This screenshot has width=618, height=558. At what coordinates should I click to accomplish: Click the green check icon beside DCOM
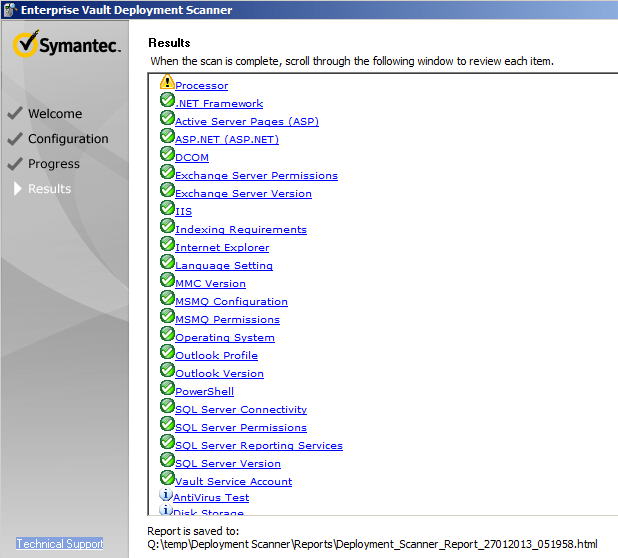tap(167, 154)
